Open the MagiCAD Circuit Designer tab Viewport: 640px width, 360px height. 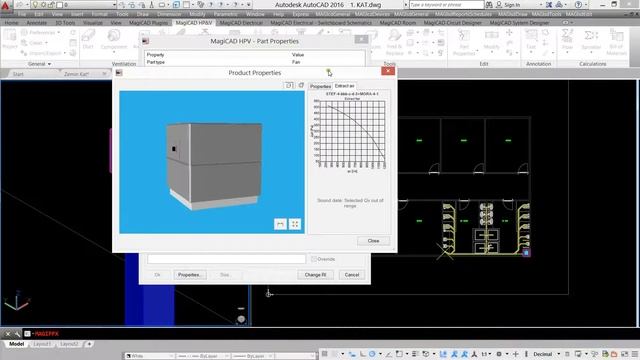point(453,23)
